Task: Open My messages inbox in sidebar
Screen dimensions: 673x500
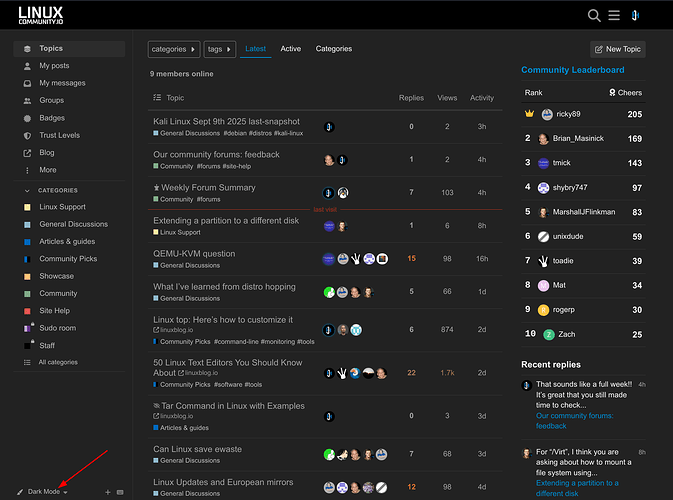Action: click(62, 83)
